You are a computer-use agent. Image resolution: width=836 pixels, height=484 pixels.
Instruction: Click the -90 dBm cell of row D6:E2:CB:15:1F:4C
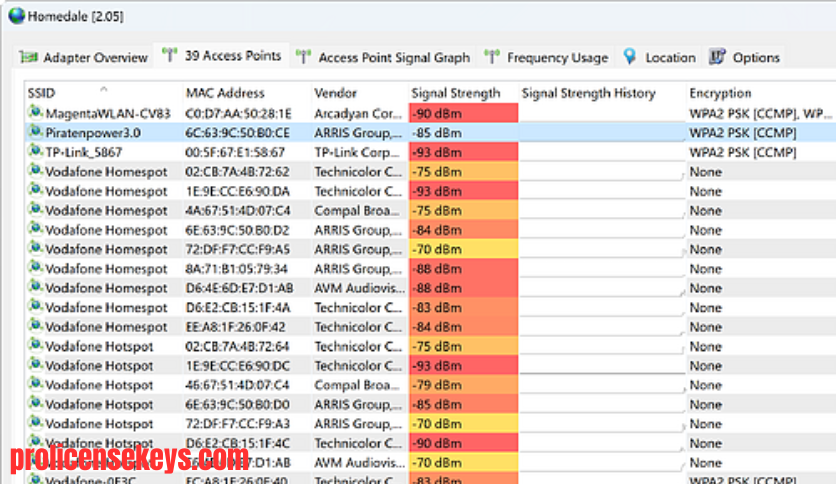(x=463, y=443)
